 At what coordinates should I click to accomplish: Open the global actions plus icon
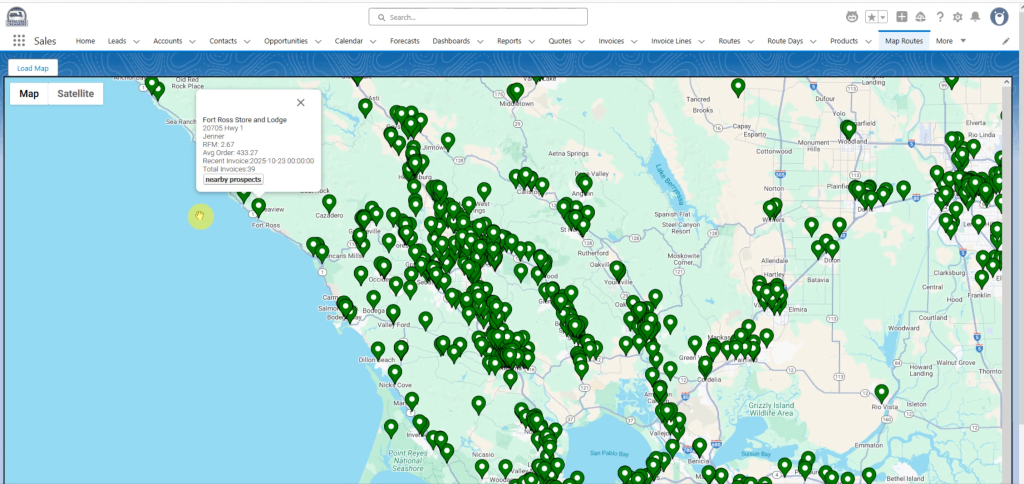[901, 17]
